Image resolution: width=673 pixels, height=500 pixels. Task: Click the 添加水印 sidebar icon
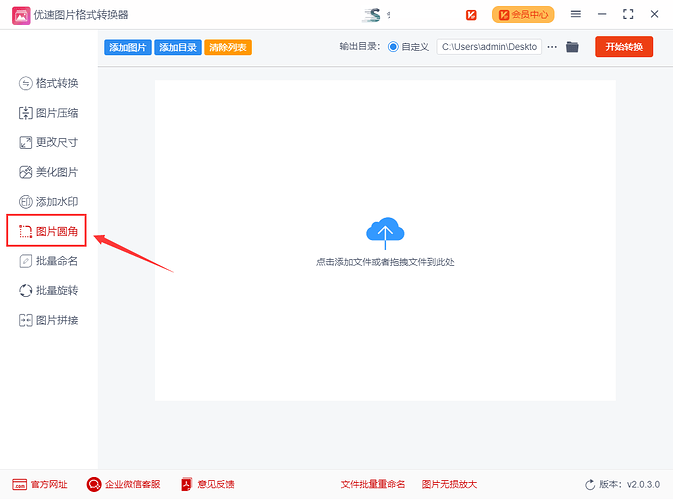(x=26, y=202)
